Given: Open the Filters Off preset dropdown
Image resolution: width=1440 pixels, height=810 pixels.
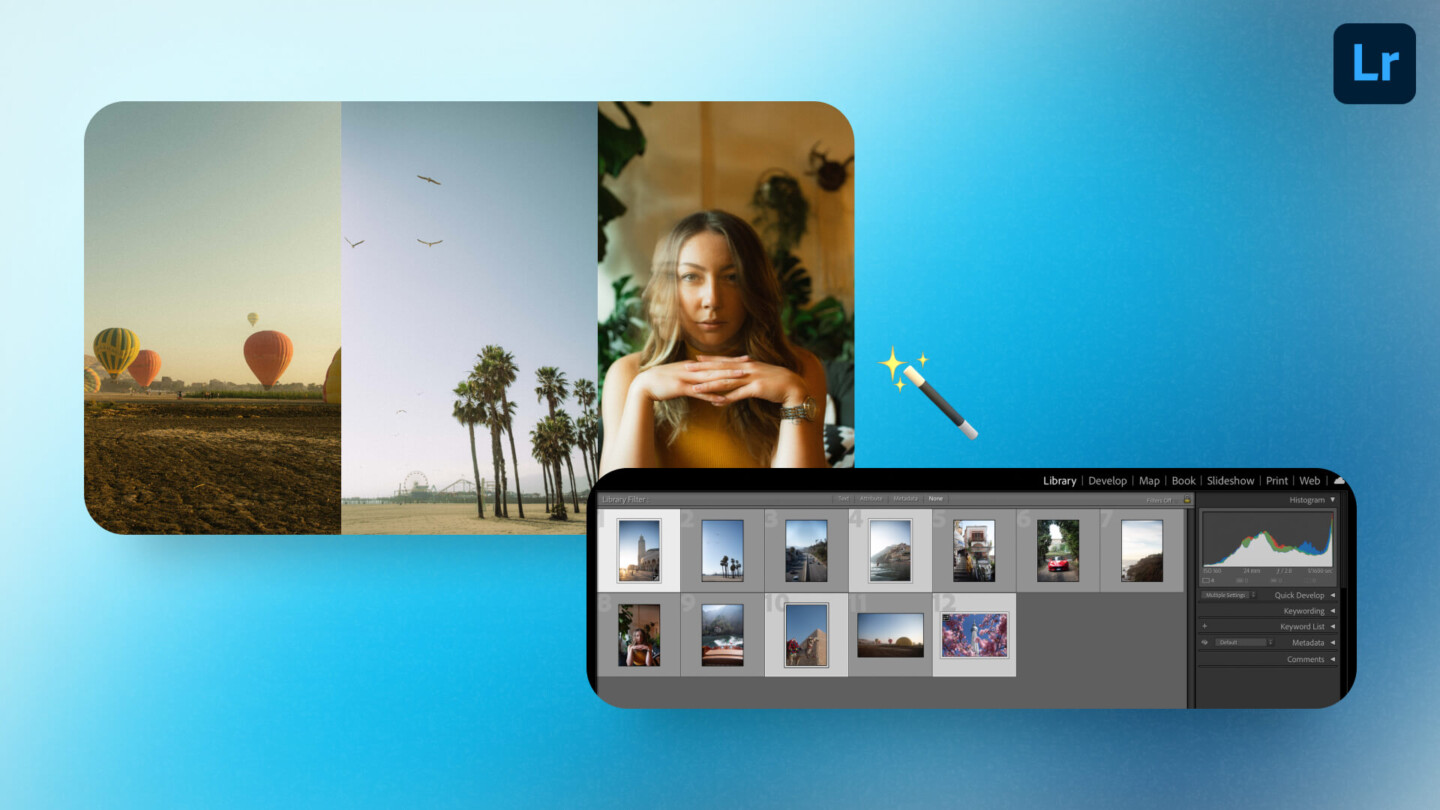Looking at the screenshot, I should click(1160, 499).
